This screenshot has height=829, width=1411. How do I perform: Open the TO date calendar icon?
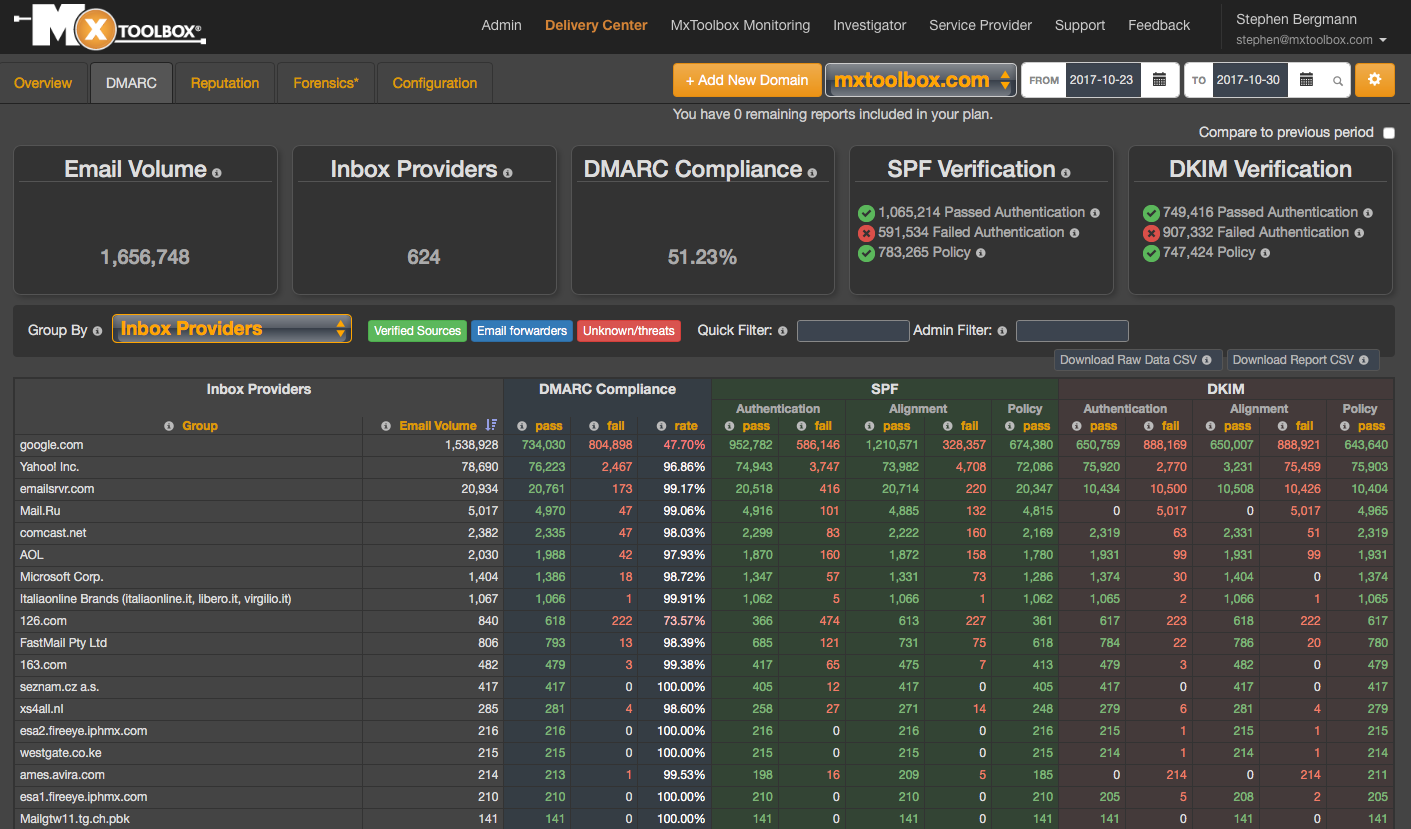1306,80
